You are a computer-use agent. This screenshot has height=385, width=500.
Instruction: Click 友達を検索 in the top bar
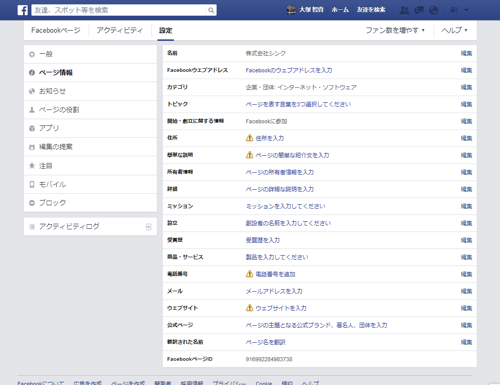[x=371, y=10]
